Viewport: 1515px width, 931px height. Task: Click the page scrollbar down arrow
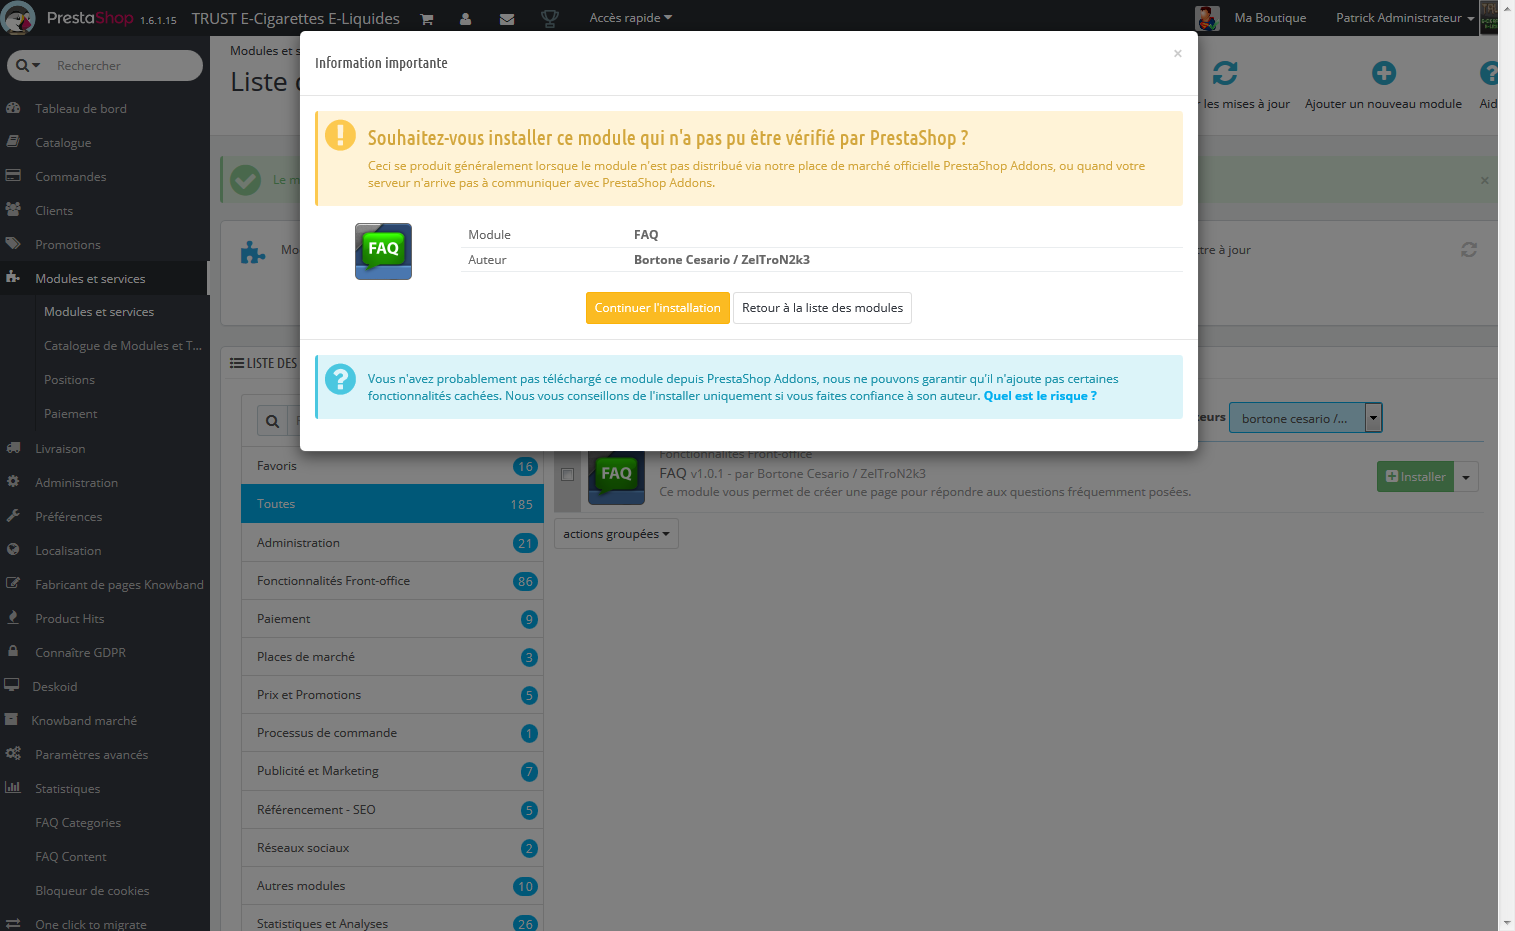1506,923
